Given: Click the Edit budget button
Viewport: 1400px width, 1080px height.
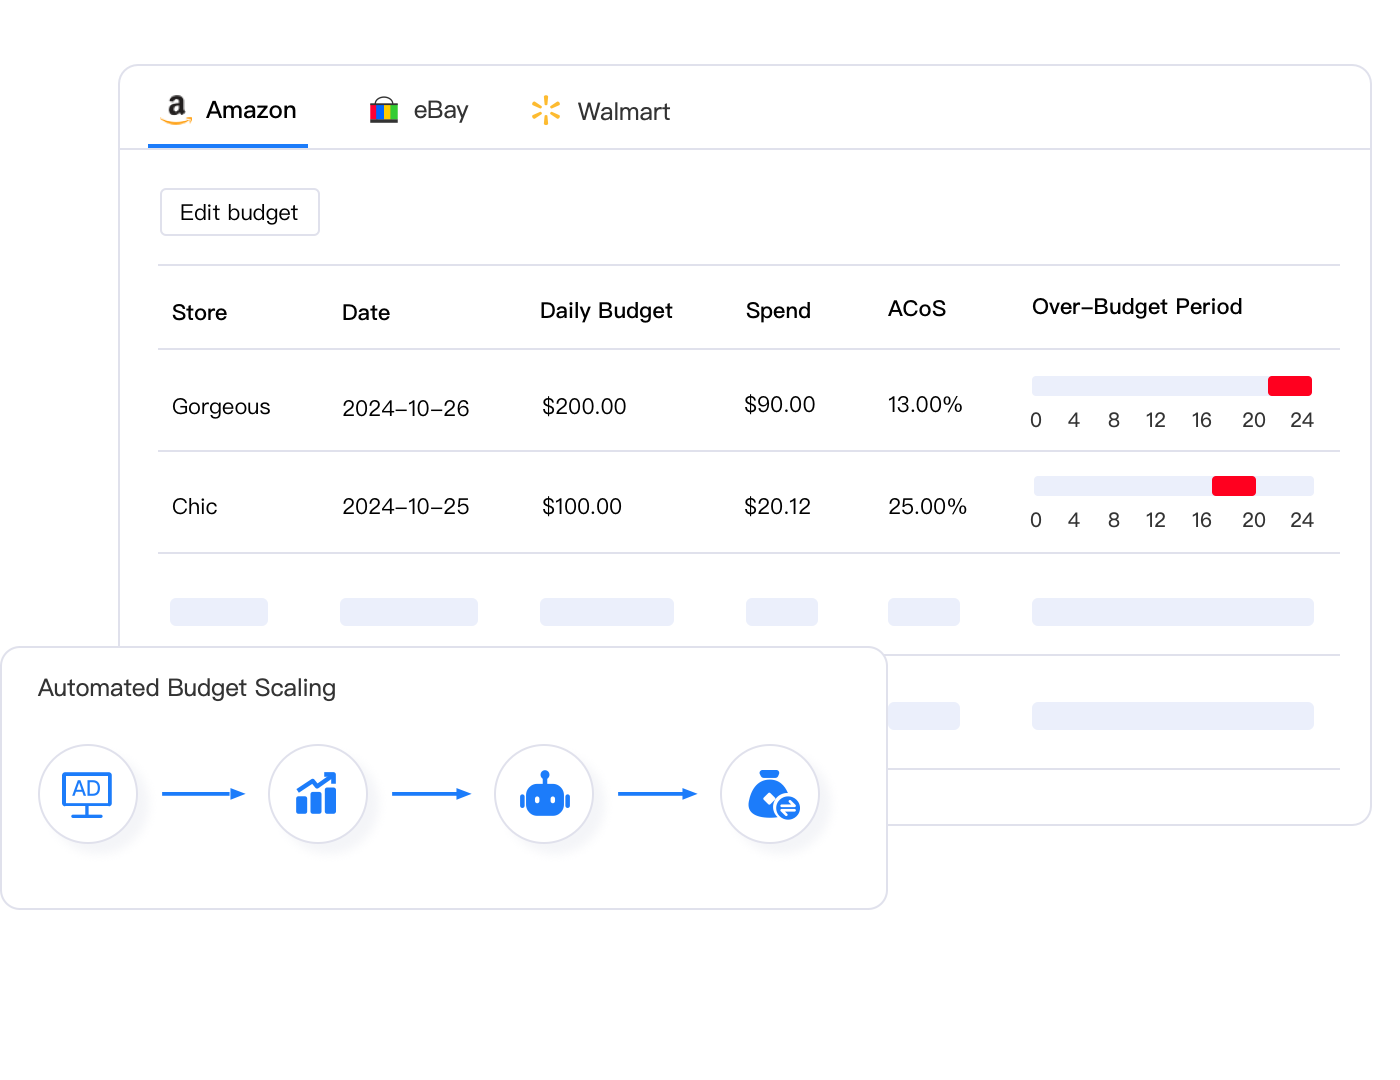Looking at the screenshot, I should pos(239,212).
